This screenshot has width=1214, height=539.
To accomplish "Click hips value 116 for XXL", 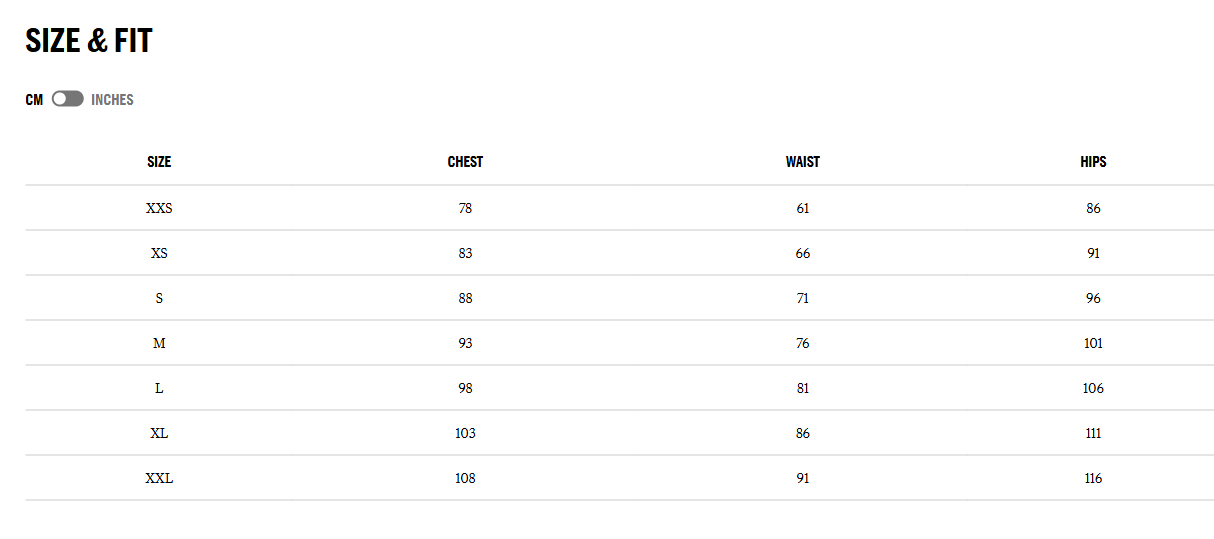I will pyautogui.click(x=1093, y=478).
